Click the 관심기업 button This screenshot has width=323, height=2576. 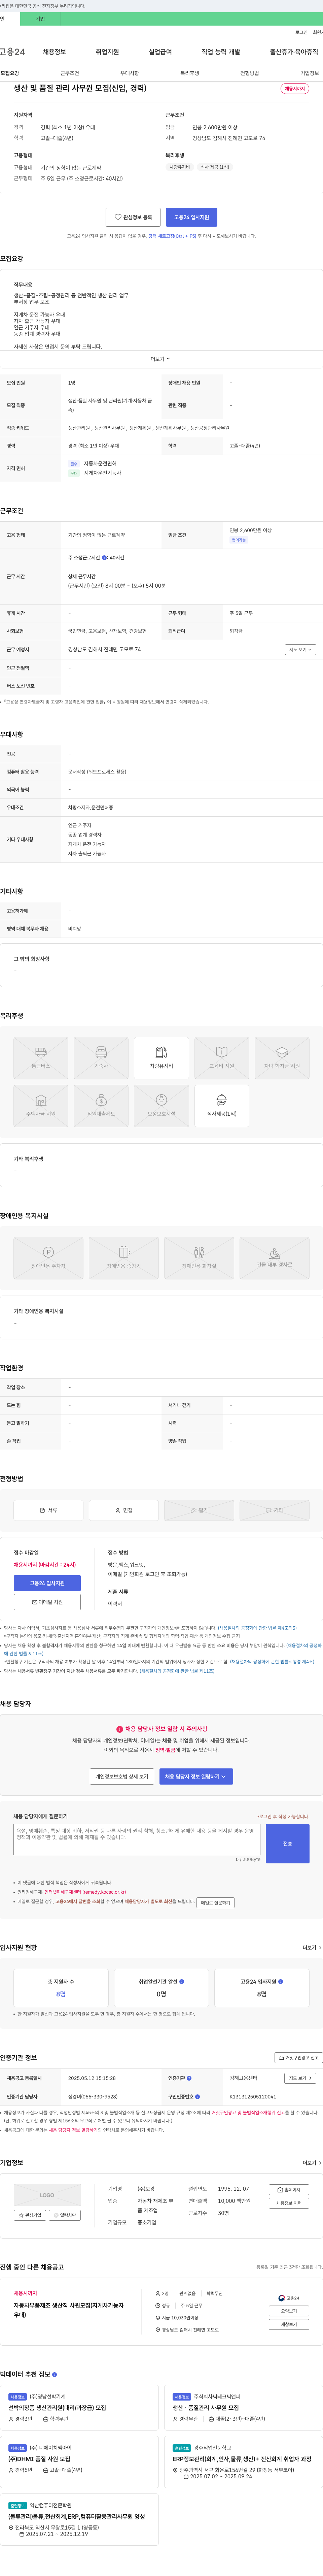pos(30,2215)
